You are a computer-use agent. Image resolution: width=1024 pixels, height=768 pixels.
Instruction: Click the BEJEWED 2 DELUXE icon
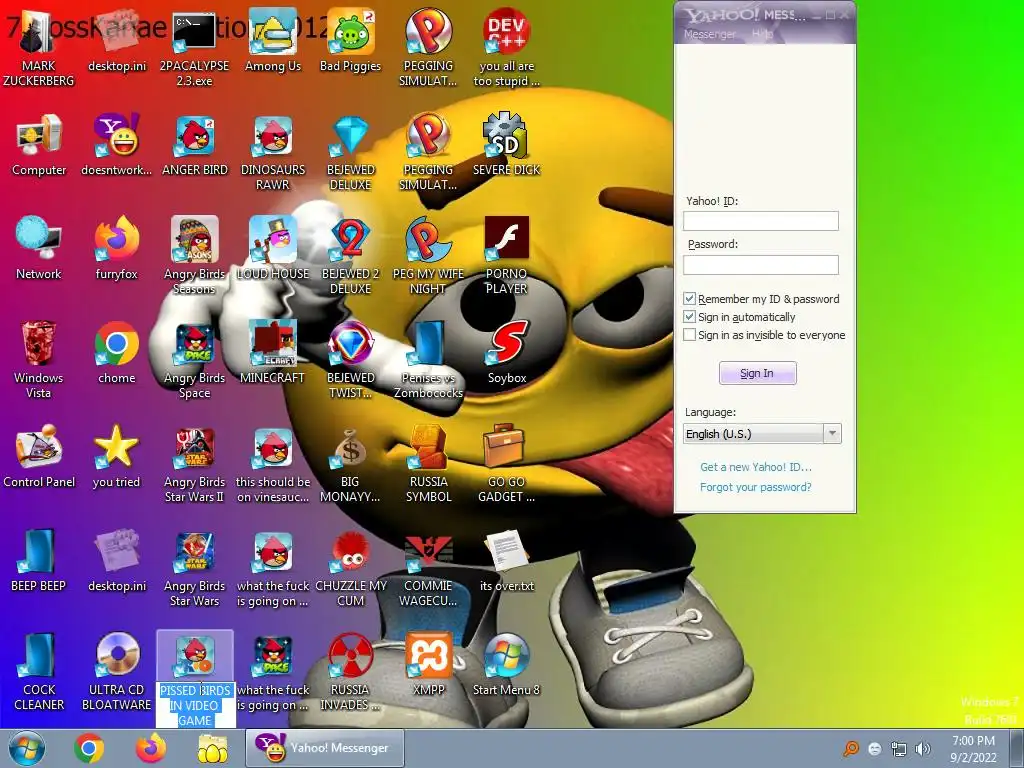[x=351, y=255]
